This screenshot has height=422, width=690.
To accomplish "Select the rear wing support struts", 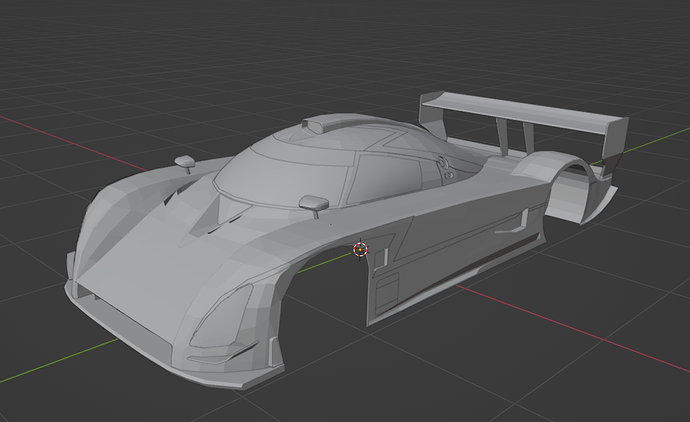I will click(x=515, y=136).
